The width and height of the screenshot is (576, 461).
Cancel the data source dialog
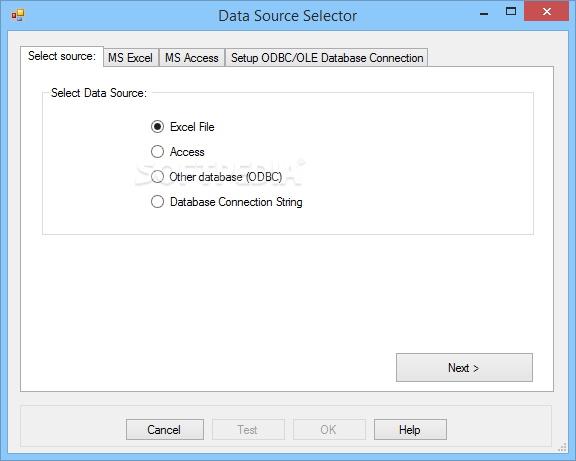(165, 429)
